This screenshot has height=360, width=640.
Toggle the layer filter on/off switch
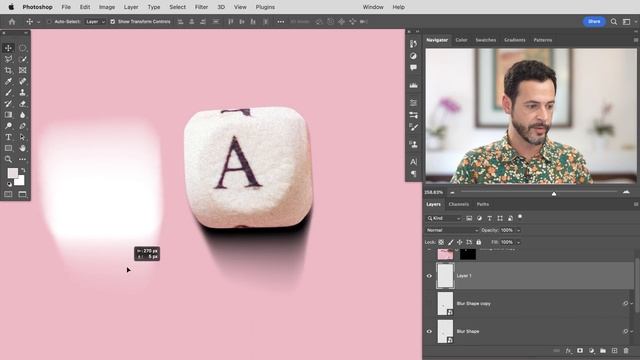coord(520,217)
